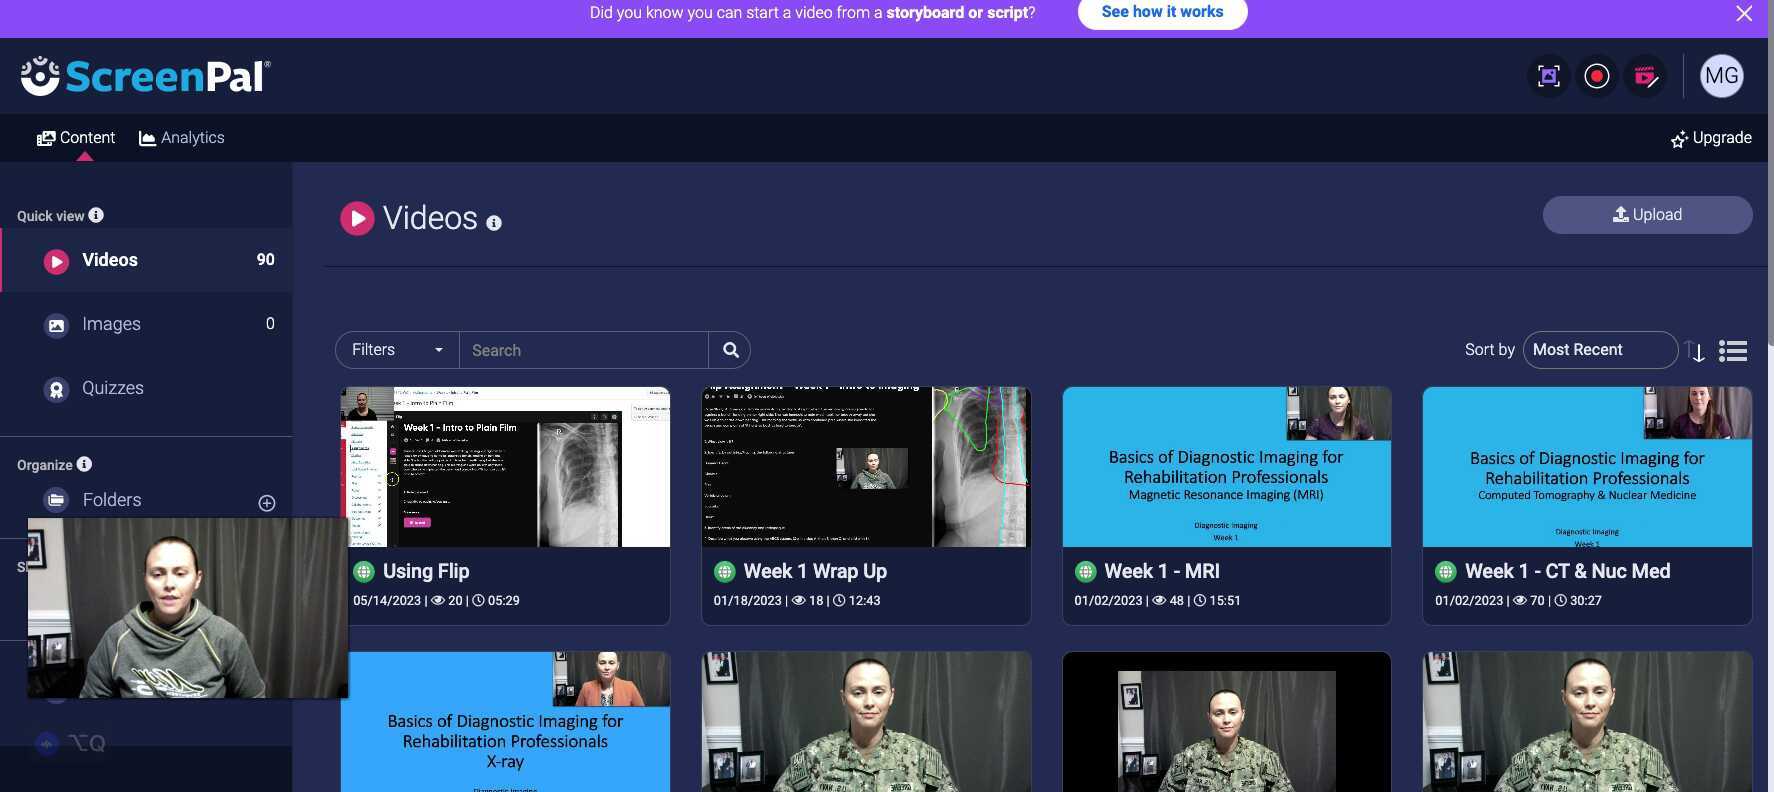Click the Week 1 Wrap Up title
The image size is (1774, 792).
815,571
